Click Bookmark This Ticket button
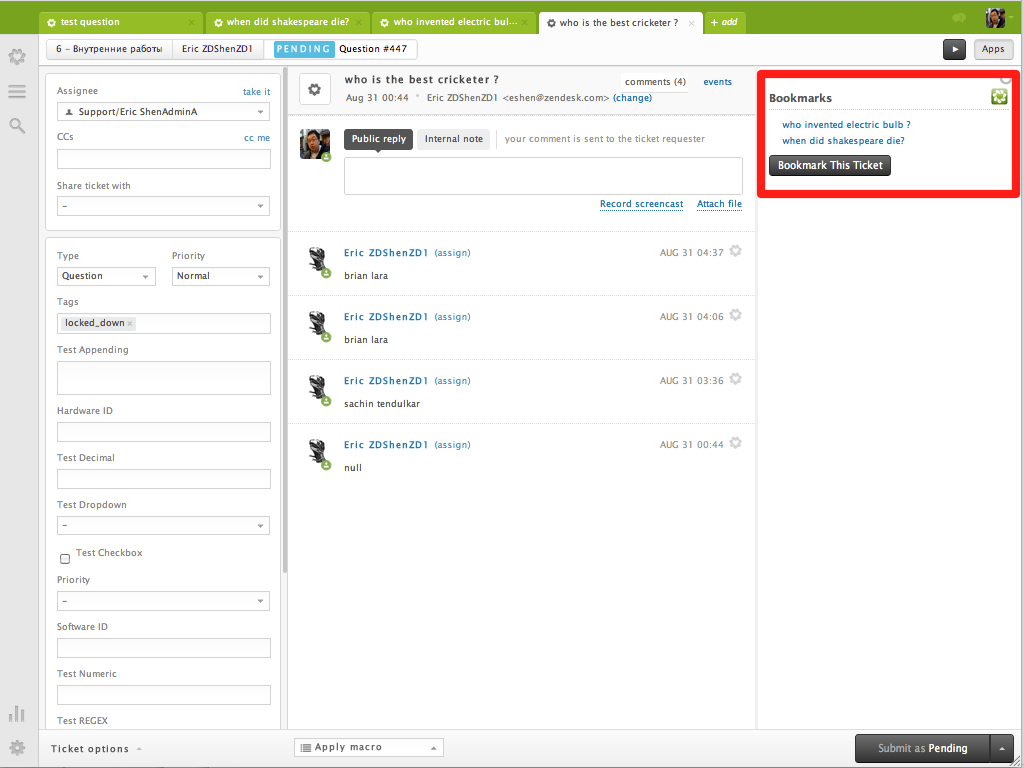The image size is (1024, 768). coord(829,165)
